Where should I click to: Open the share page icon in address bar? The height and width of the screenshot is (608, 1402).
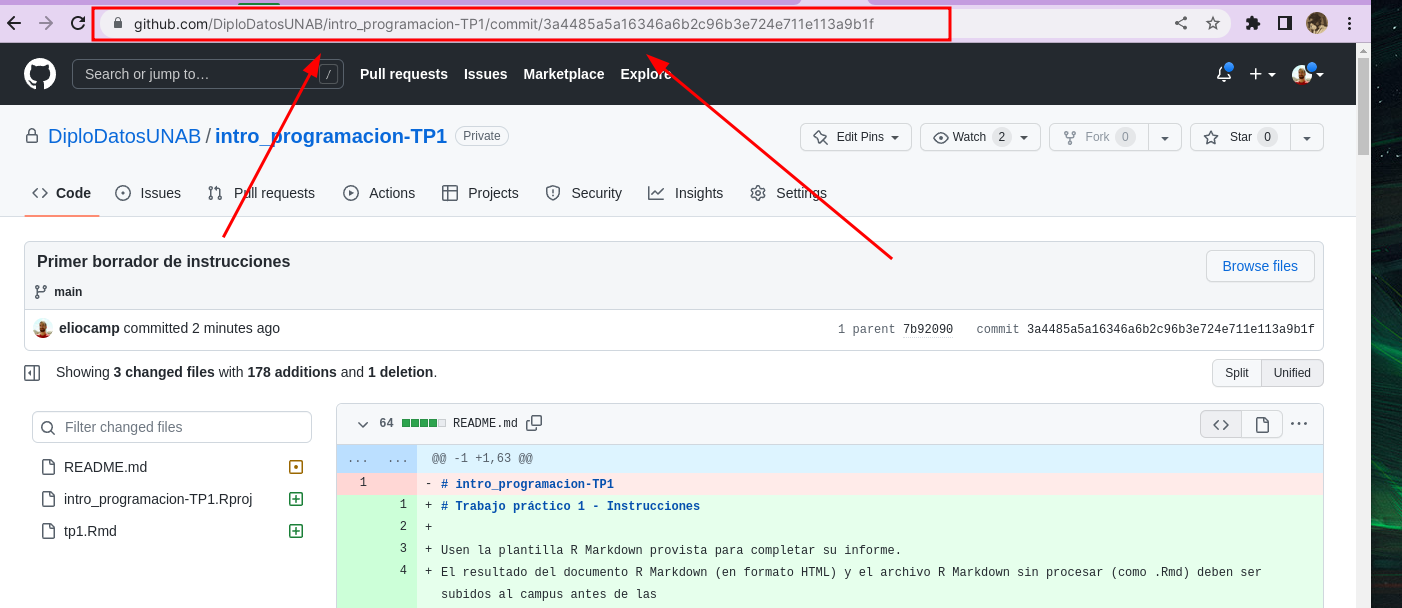(1181, 23)
